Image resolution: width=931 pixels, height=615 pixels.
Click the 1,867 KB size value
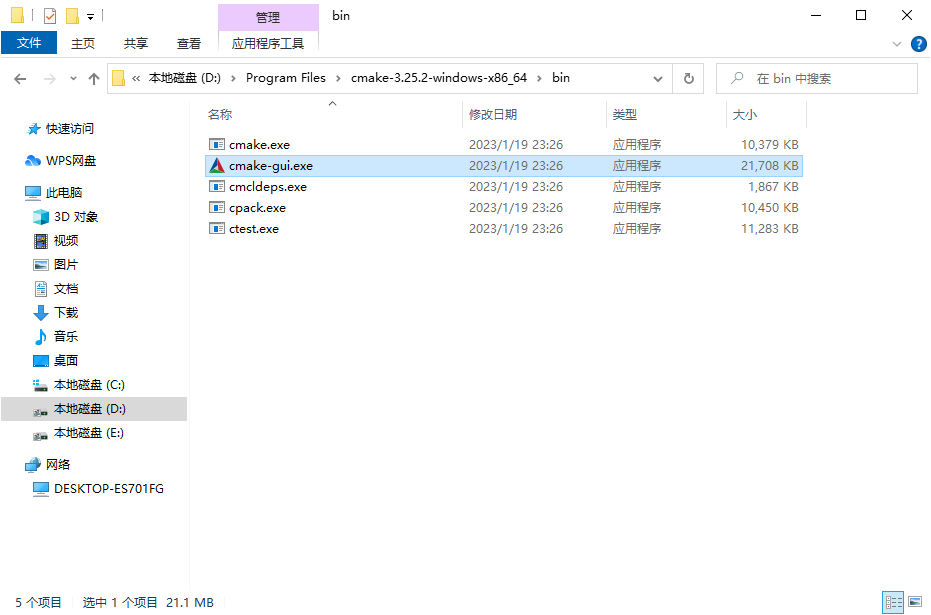coord(773,186)
